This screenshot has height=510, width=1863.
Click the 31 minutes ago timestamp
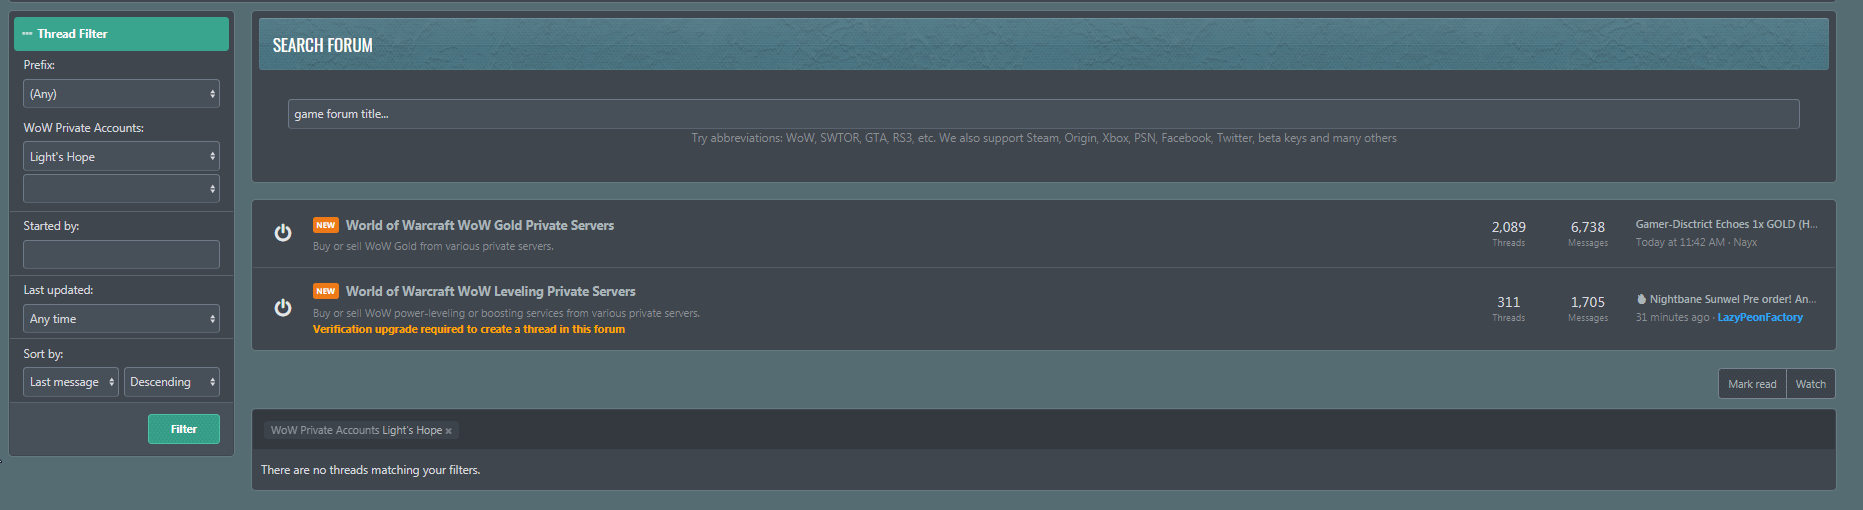(x=1672, y=317)
